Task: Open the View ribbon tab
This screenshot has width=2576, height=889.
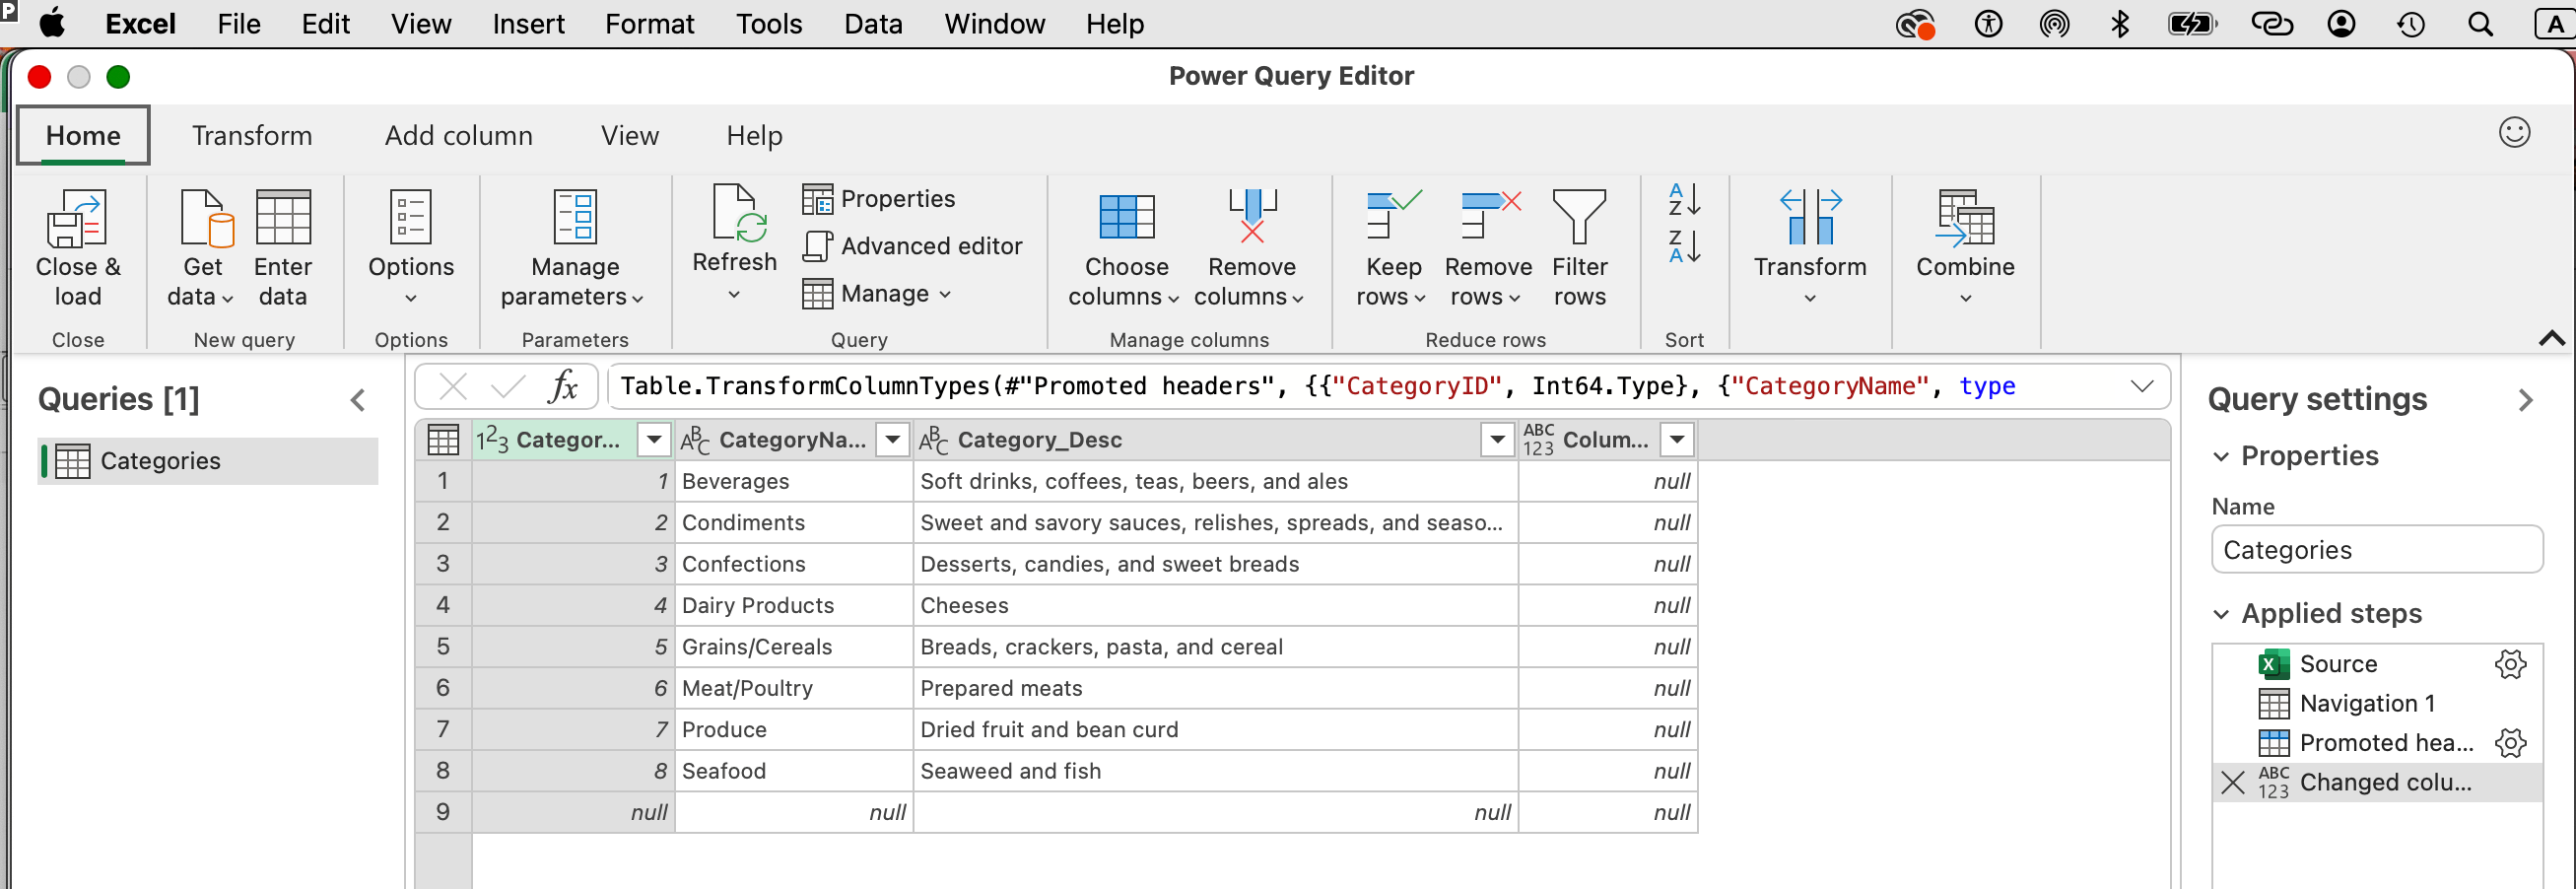Action: point(629,135)
